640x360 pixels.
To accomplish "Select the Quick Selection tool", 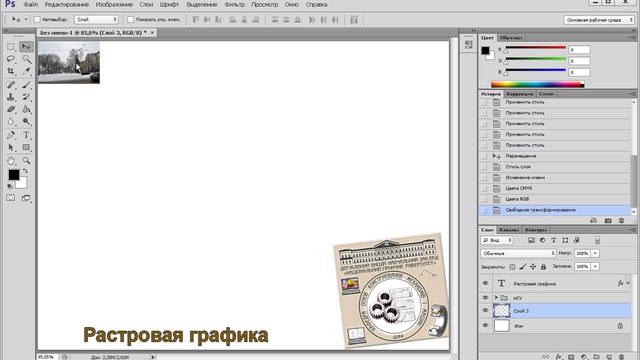I will [x=26, y=59].
